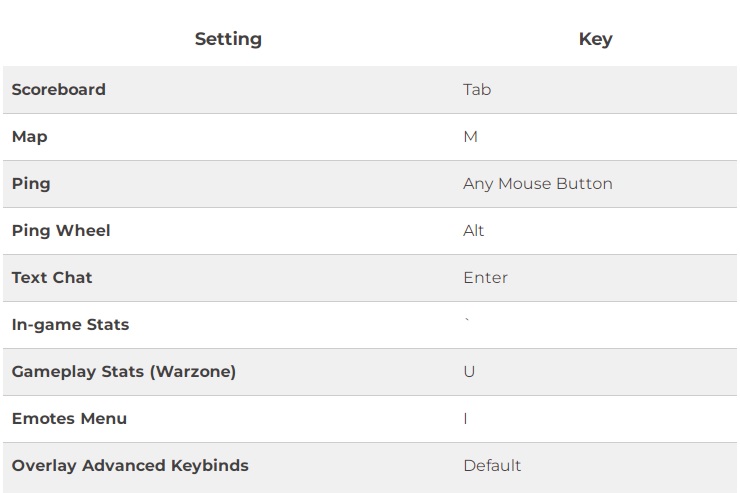Select the Scoreboard setting label

coord(59,90)
